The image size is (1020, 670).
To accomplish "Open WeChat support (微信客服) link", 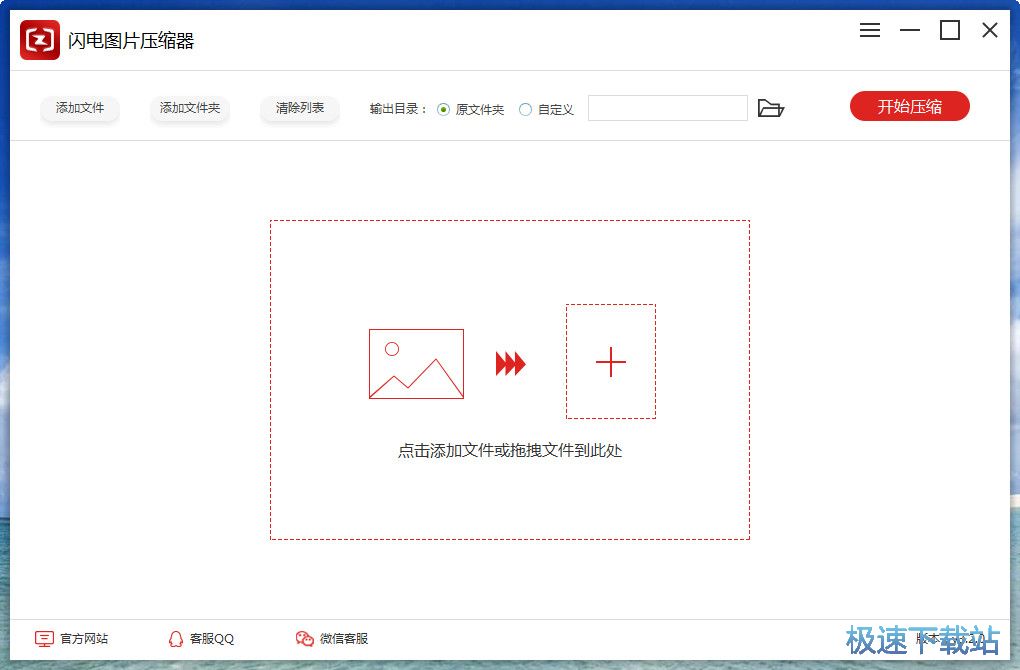I will [344, 639].
